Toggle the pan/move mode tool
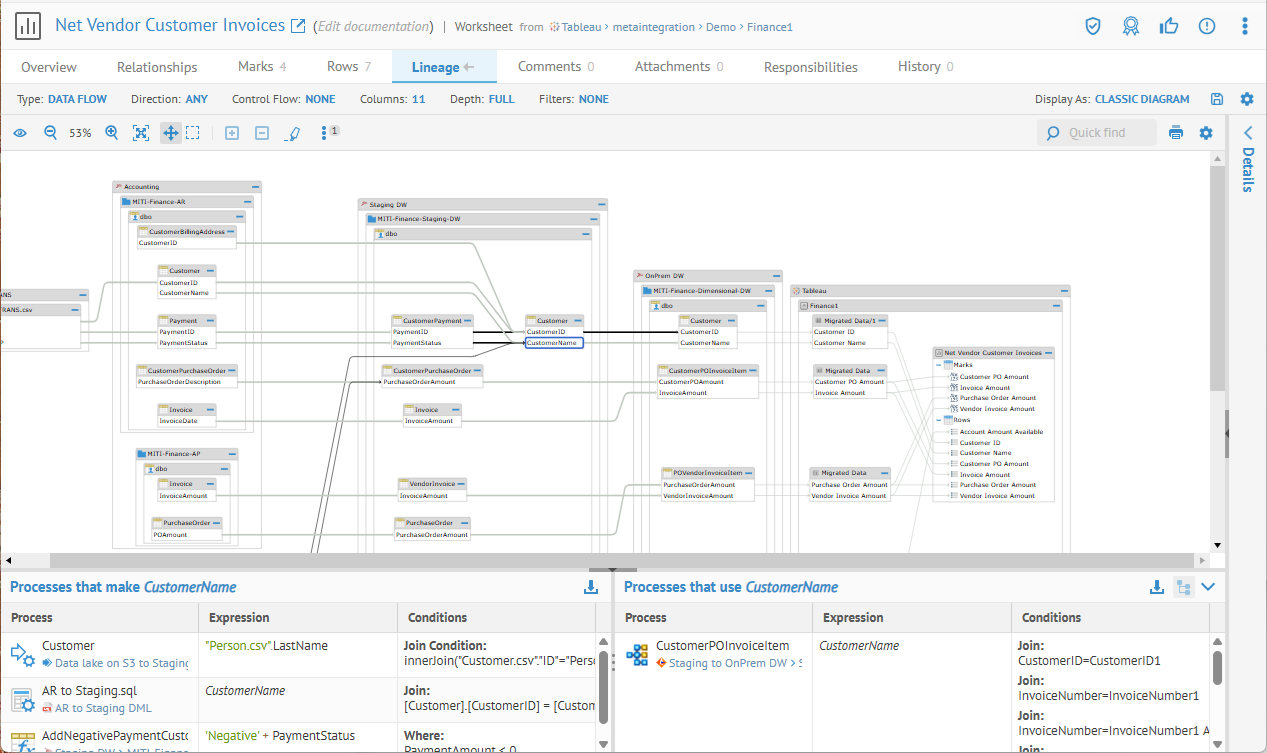Viewport: 1267px width, 753px height. (x=170, y=133)
